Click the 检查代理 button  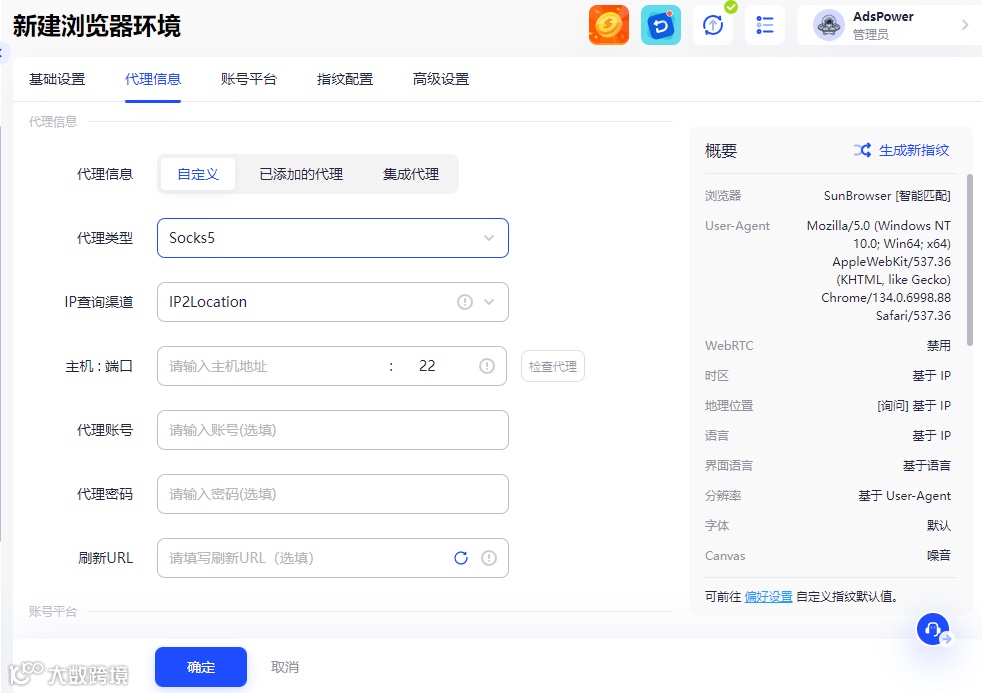pyautogui.click(x=552, y=366)
